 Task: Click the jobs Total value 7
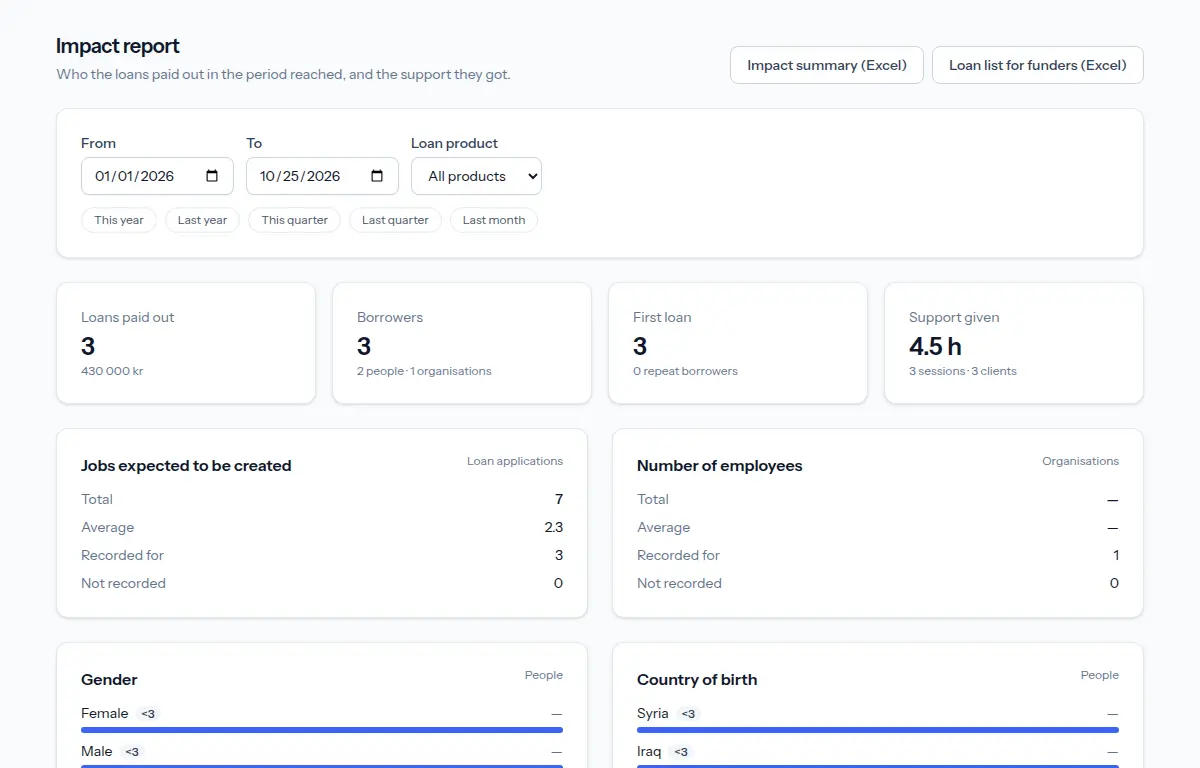pos(559,499)
